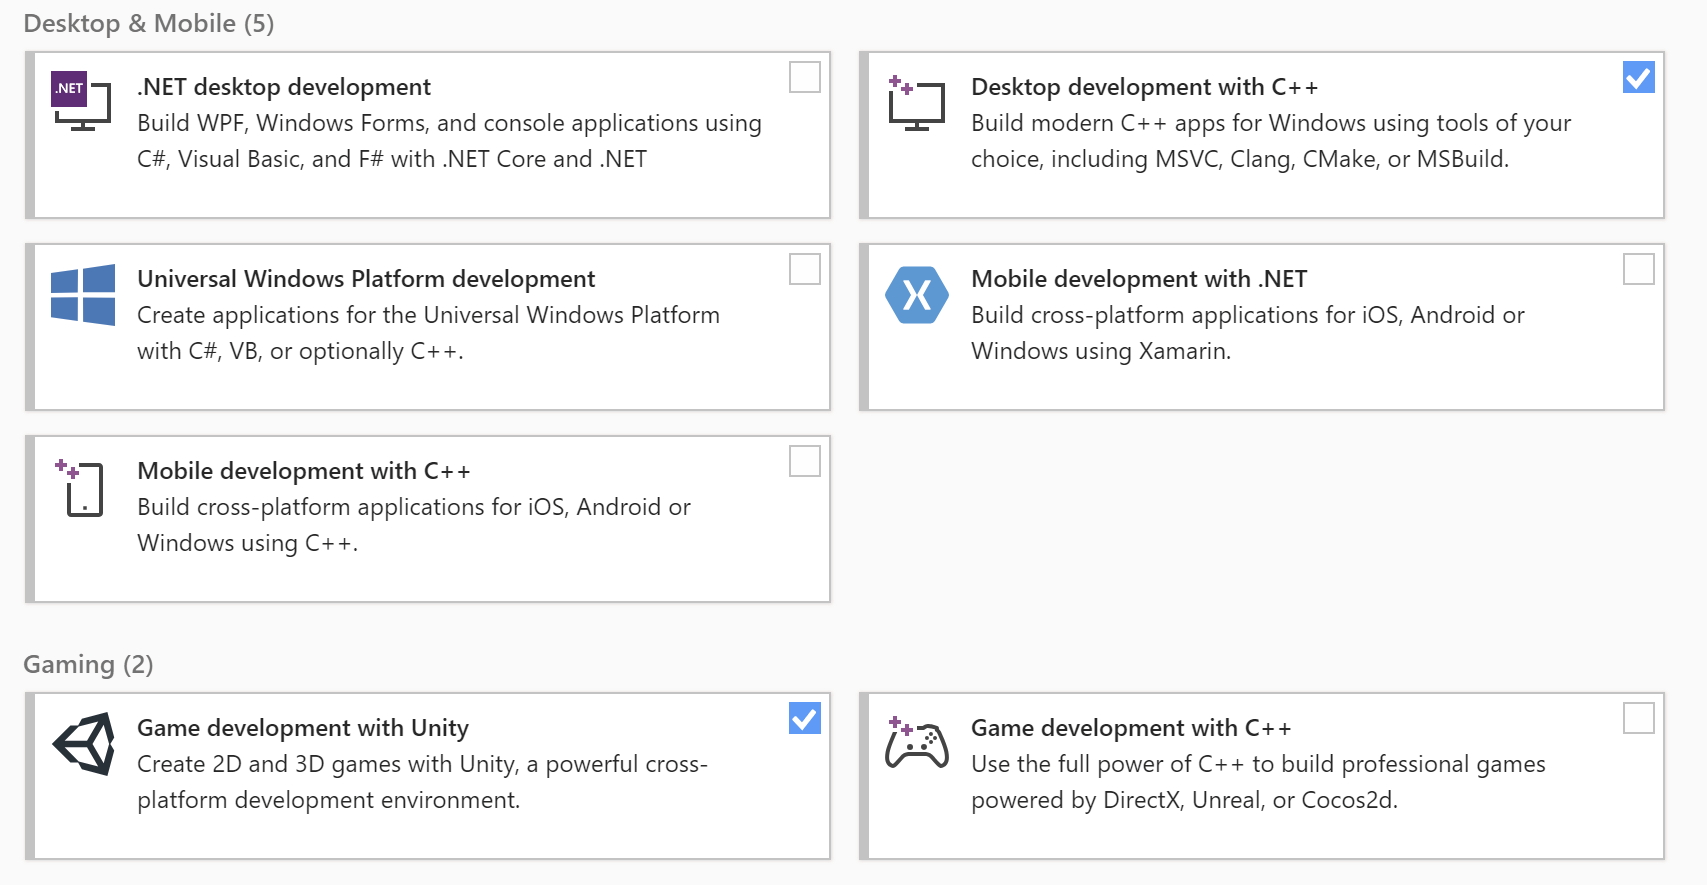
Task: Click the Xamarin X hexagon icon
Action: (917, 295)
